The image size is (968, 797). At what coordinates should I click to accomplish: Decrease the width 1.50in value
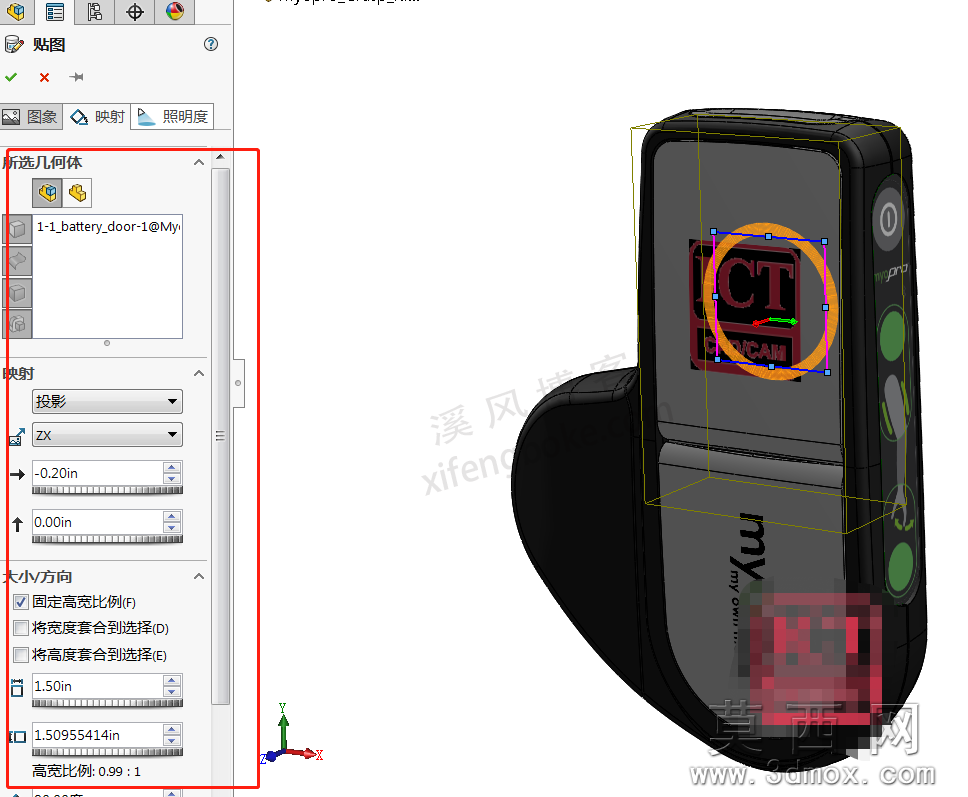pyautogui.click(x=172, y=692)
